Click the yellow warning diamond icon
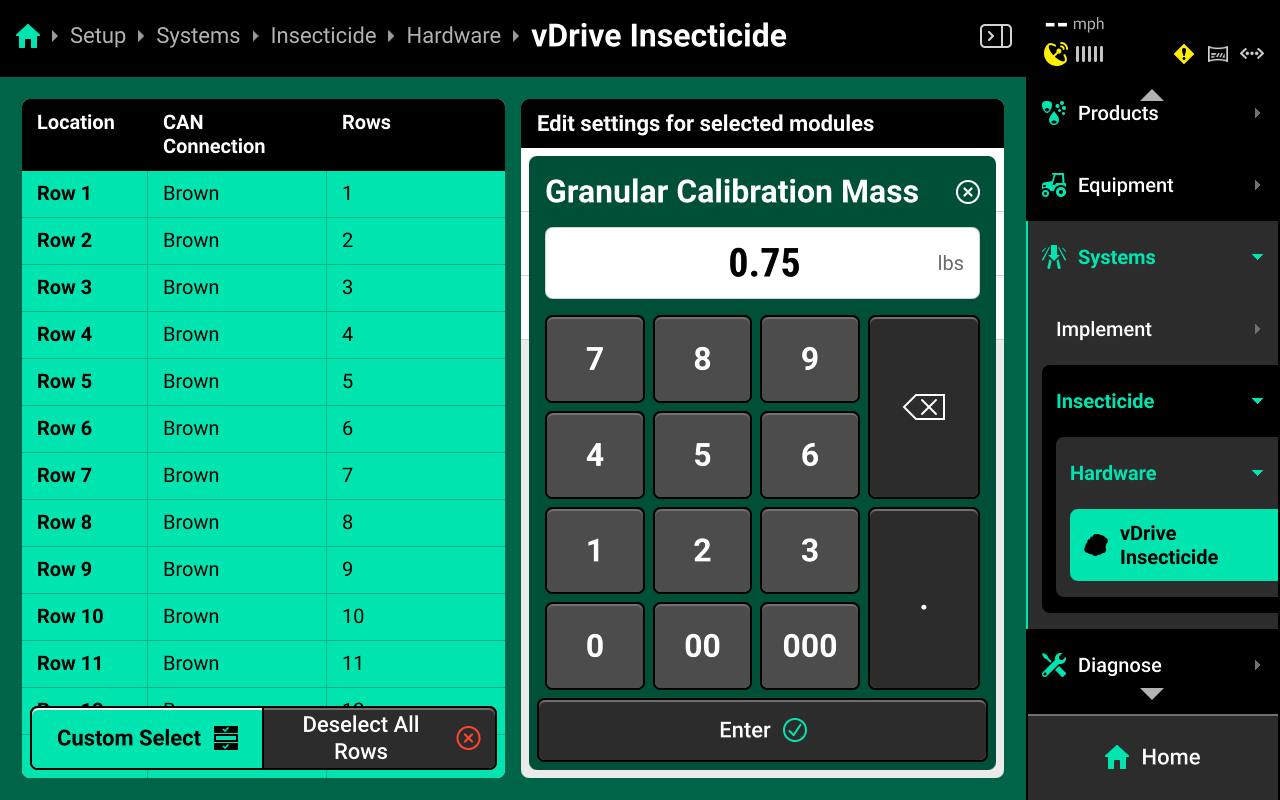Image resolution: width=1280 pixels, height=800 pixels. (1184, 54)
